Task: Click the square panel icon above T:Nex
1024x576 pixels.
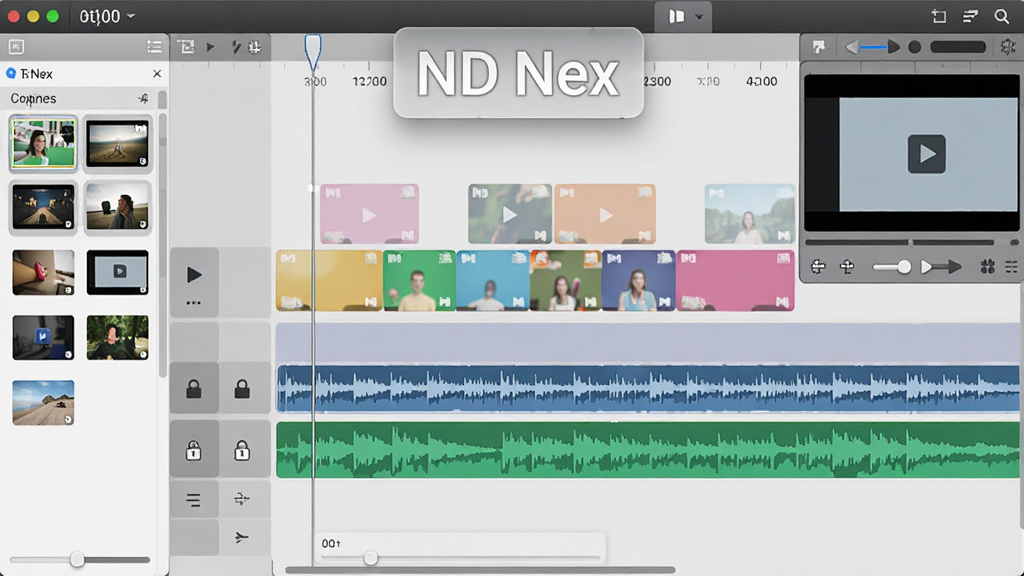Action: [x=16, y=46]
